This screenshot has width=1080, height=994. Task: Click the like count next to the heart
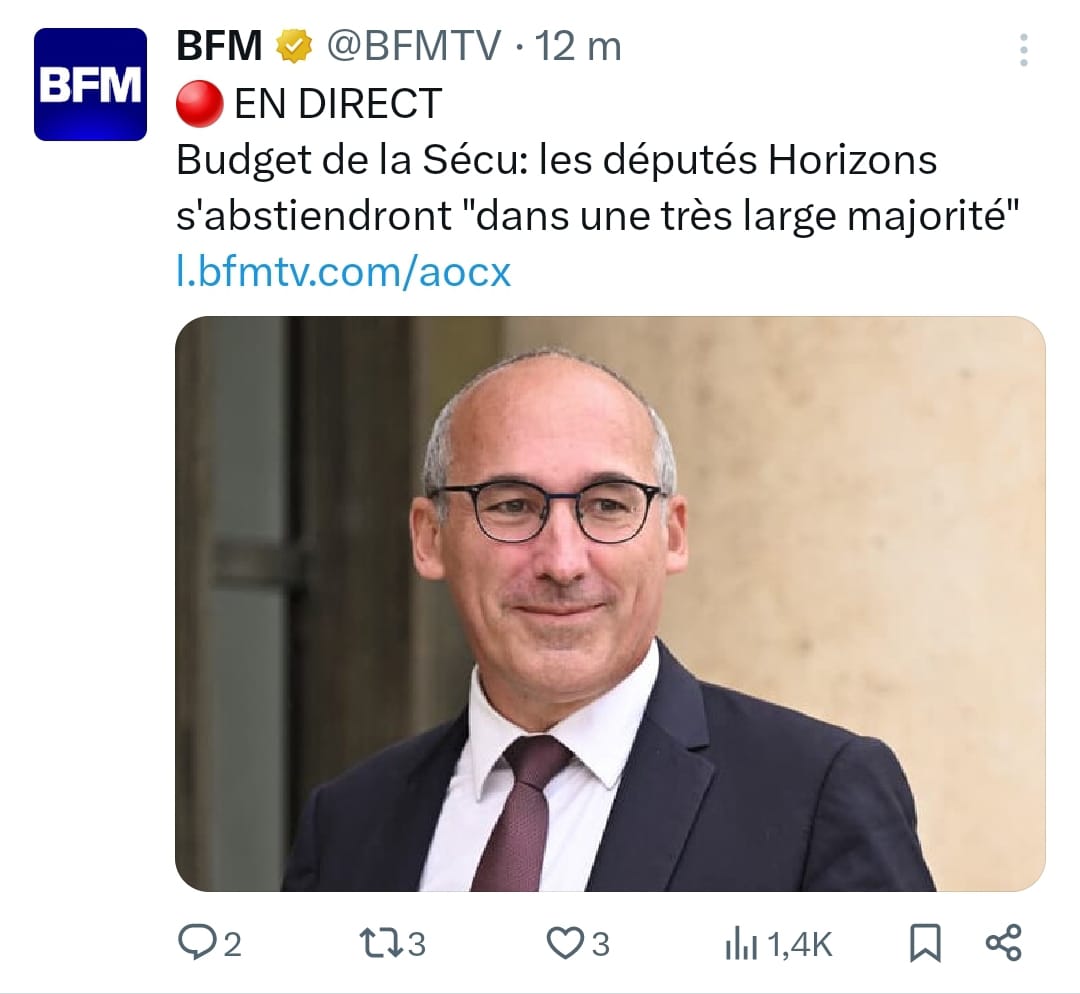pos(601,944)
